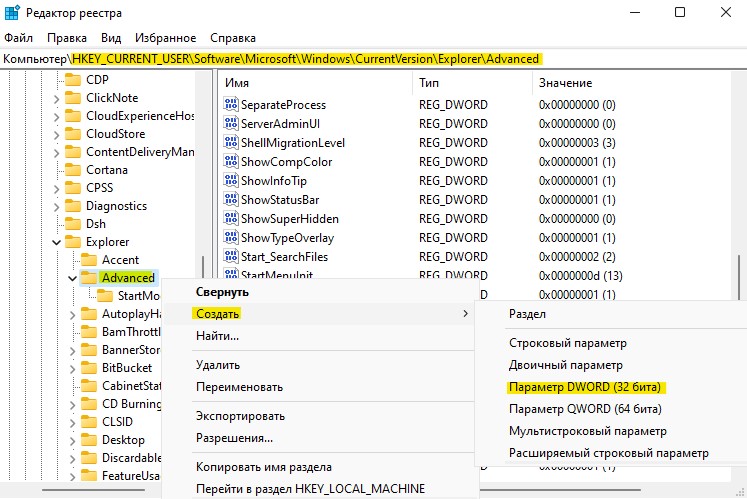Click the Dsh folder icon

pos(73,224)
